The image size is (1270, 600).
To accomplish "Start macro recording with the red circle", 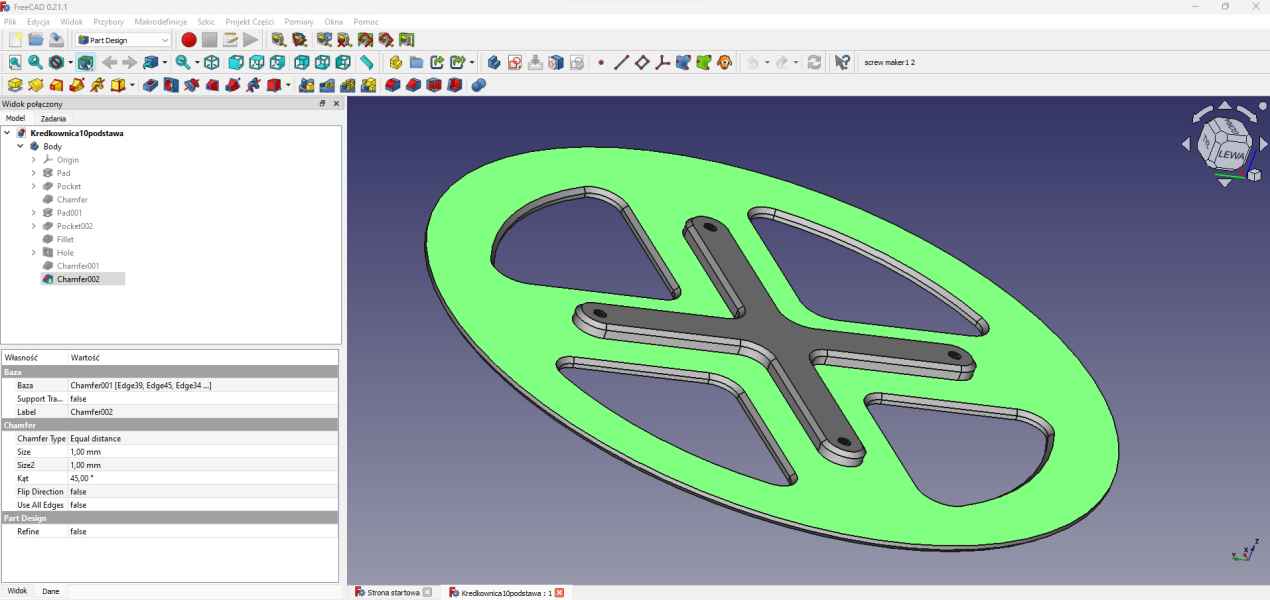I will [189, 40].
